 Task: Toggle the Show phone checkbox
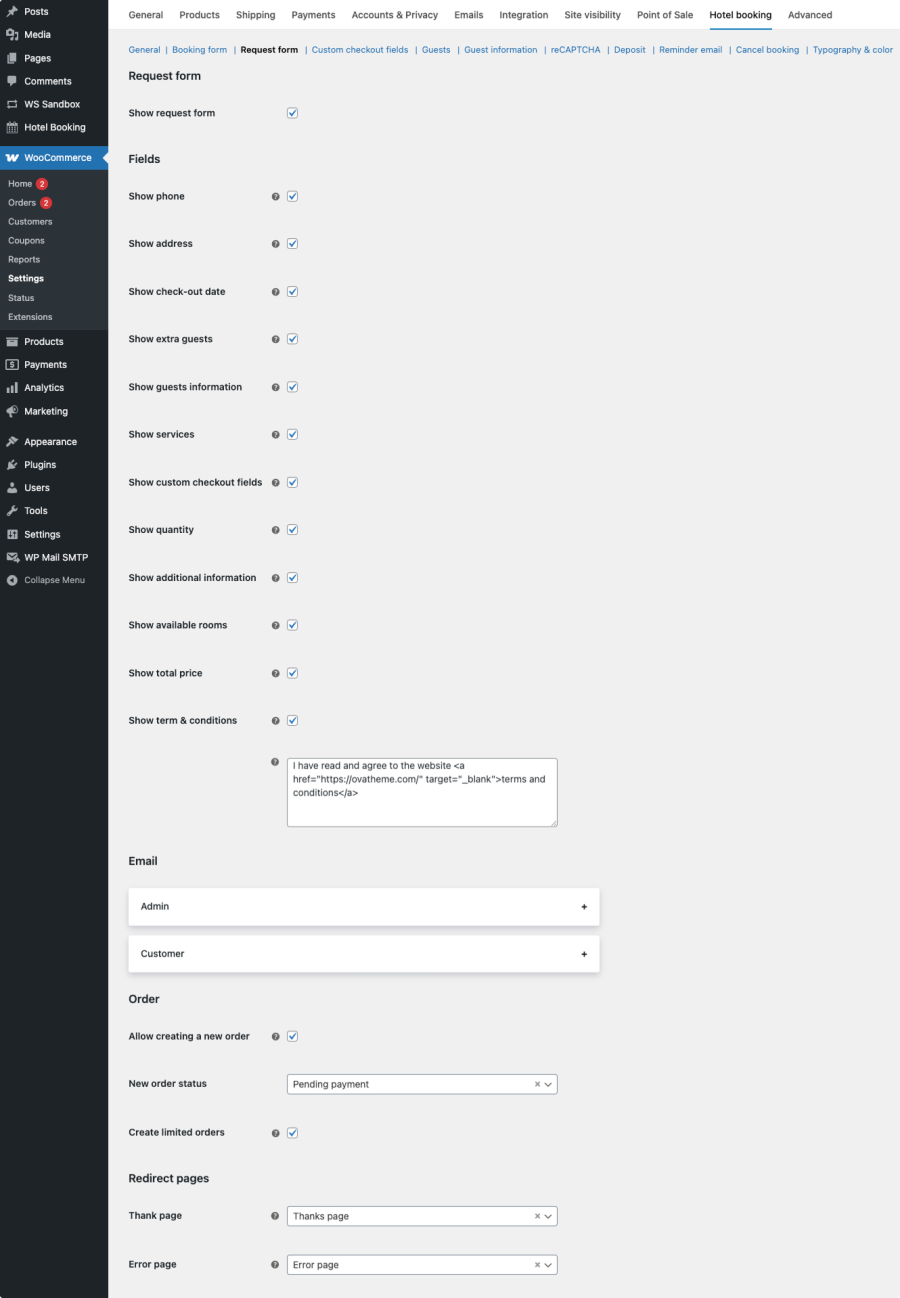(293, 197)
